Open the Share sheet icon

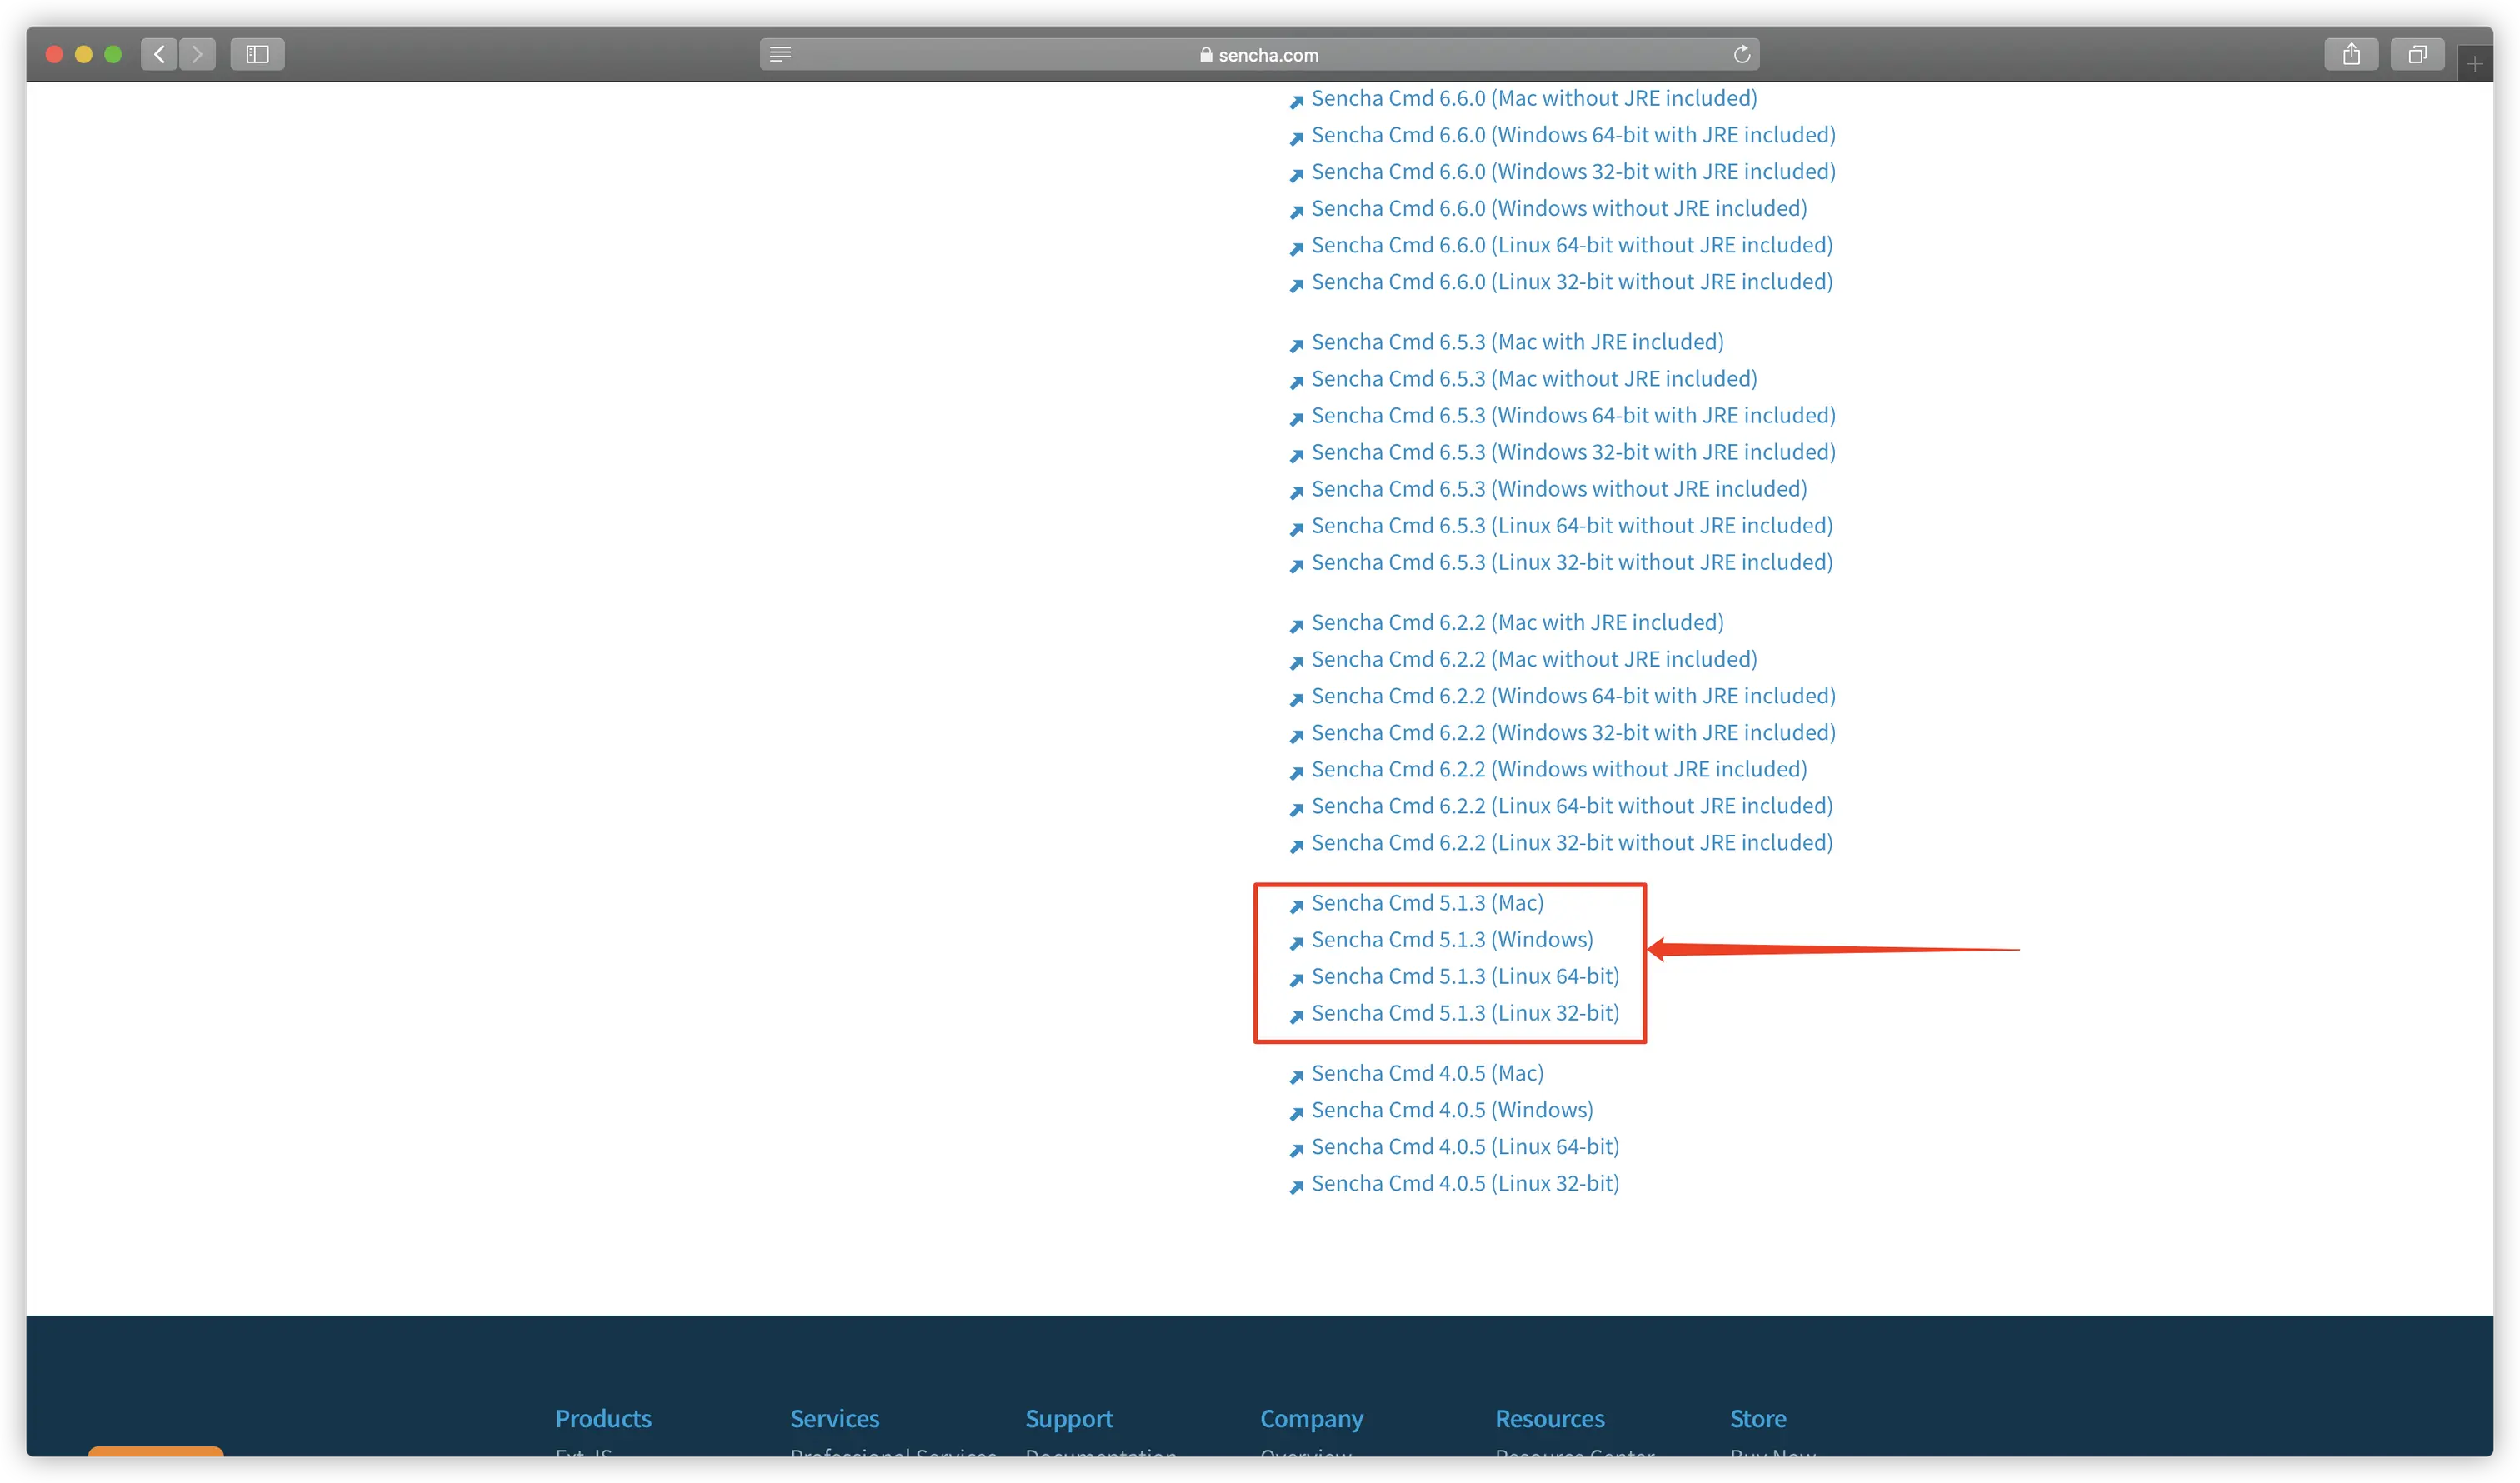(x=2350, y=54)
